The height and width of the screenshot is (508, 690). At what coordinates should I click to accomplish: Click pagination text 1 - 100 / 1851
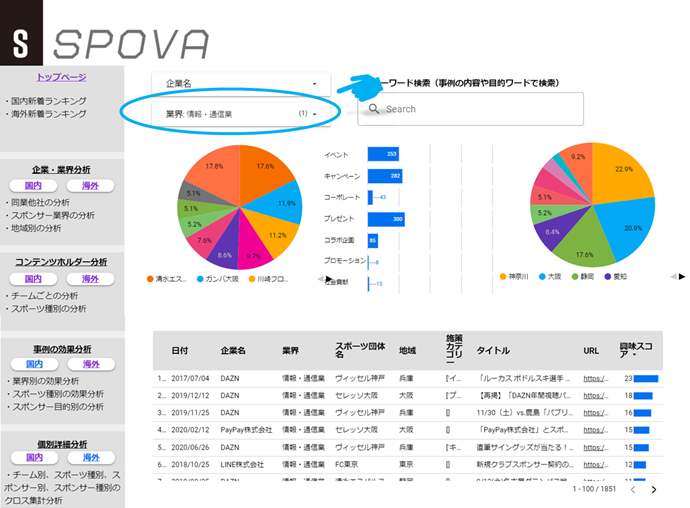pos(594,489)
